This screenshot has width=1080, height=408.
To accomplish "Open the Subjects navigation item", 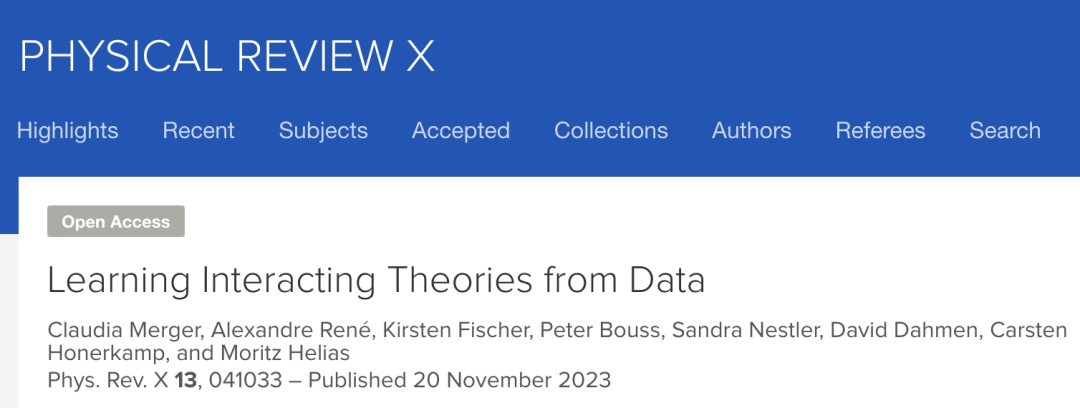I will pyautogui.click(x=323, y=130).
